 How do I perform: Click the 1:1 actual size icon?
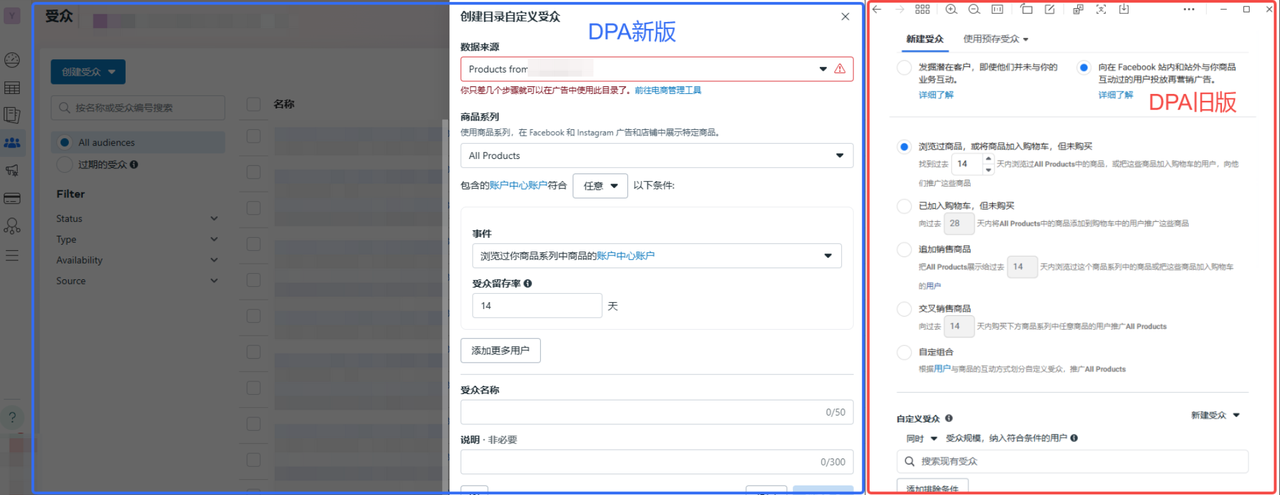(997, 9)
